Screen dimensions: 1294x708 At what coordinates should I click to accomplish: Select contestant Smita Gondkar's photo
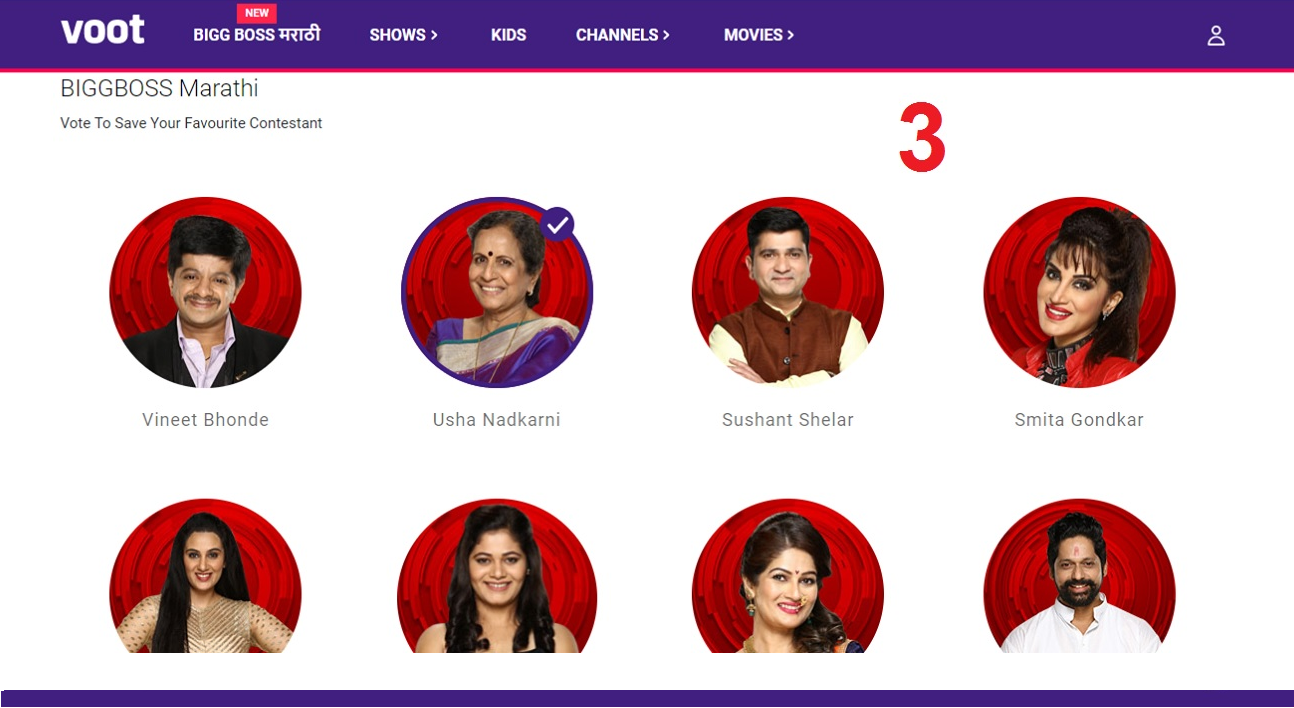(x=1079, y=292)
